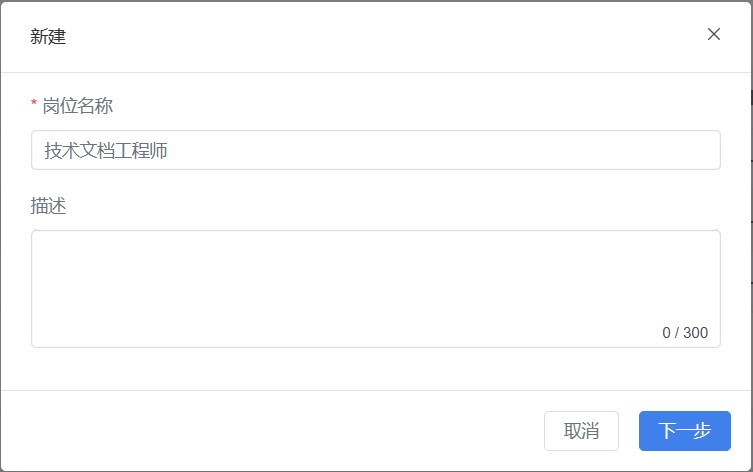Click the 新建 dialog title

pyautogui.click(x=48, y=37)
